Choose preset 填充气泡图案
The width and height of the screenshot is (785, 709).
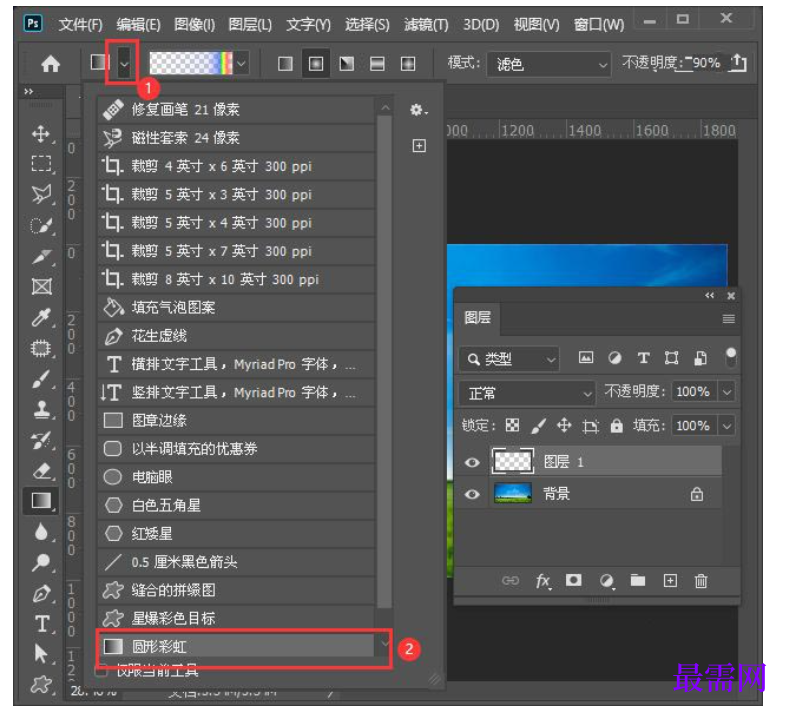click(236, 307)
